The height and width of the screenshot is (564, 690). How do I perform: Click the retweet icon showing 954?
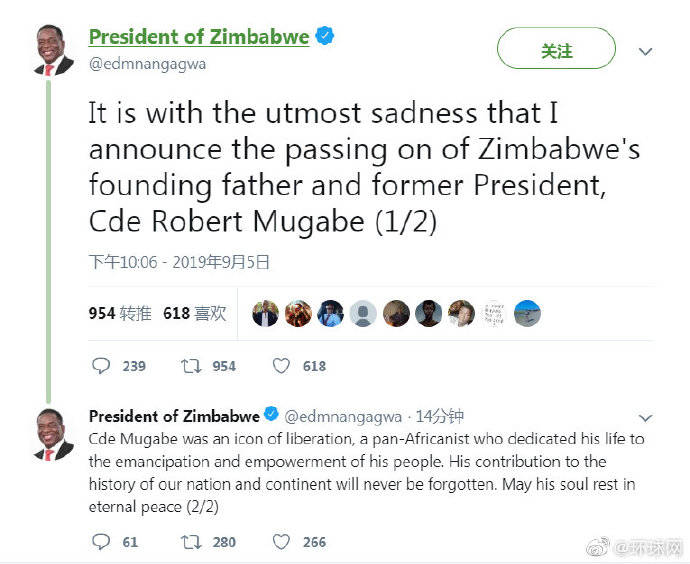190,366
